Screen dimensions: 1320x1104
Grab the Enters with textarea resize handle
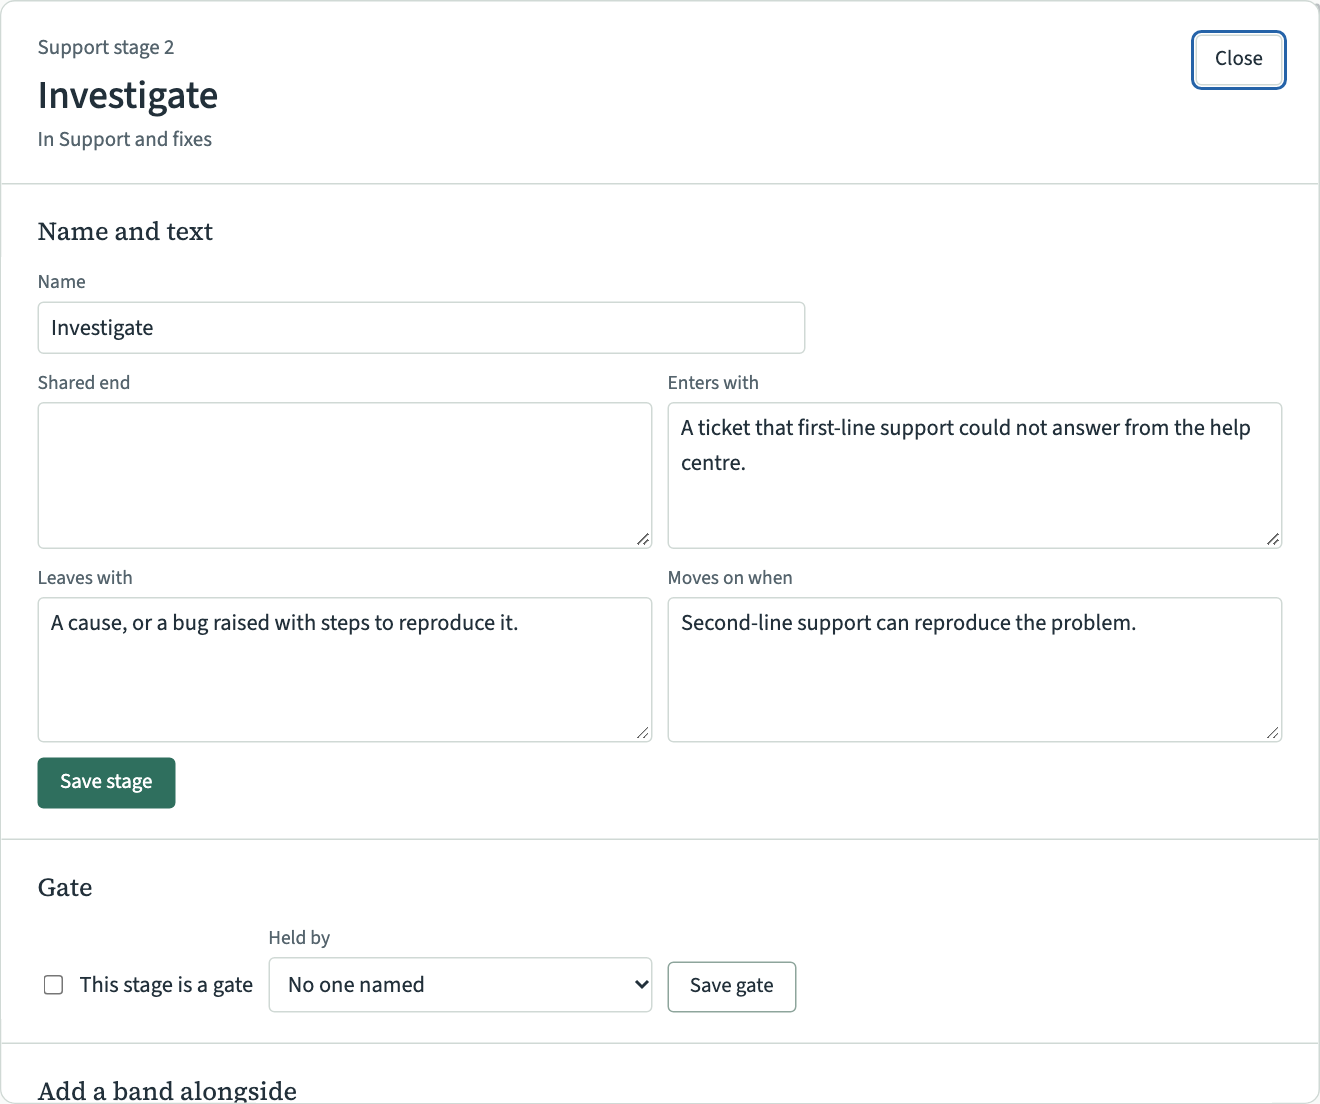coord(1273,539)
